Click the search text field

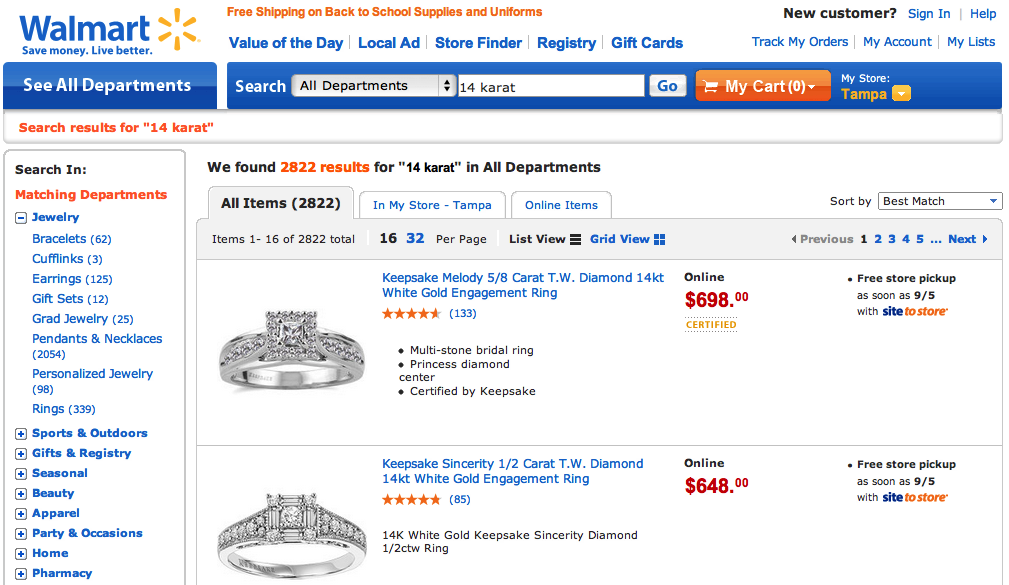click(551, 87)
